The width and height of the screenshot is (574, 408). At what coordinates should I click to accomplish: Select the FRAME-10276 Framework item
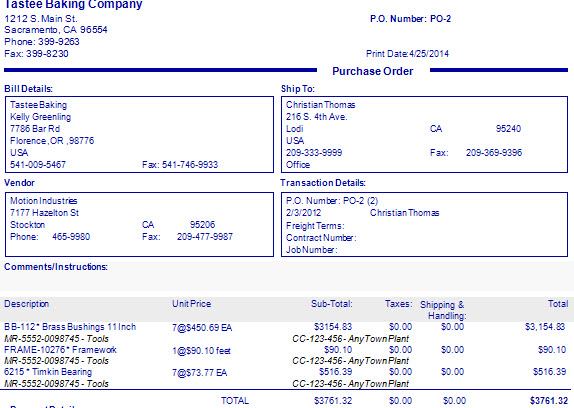coord(60,350)
